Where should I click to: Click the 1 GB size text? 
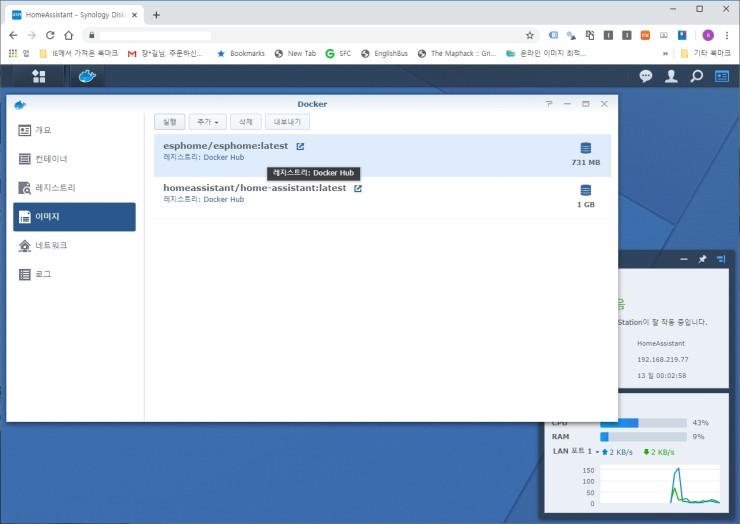click(586, 205)
